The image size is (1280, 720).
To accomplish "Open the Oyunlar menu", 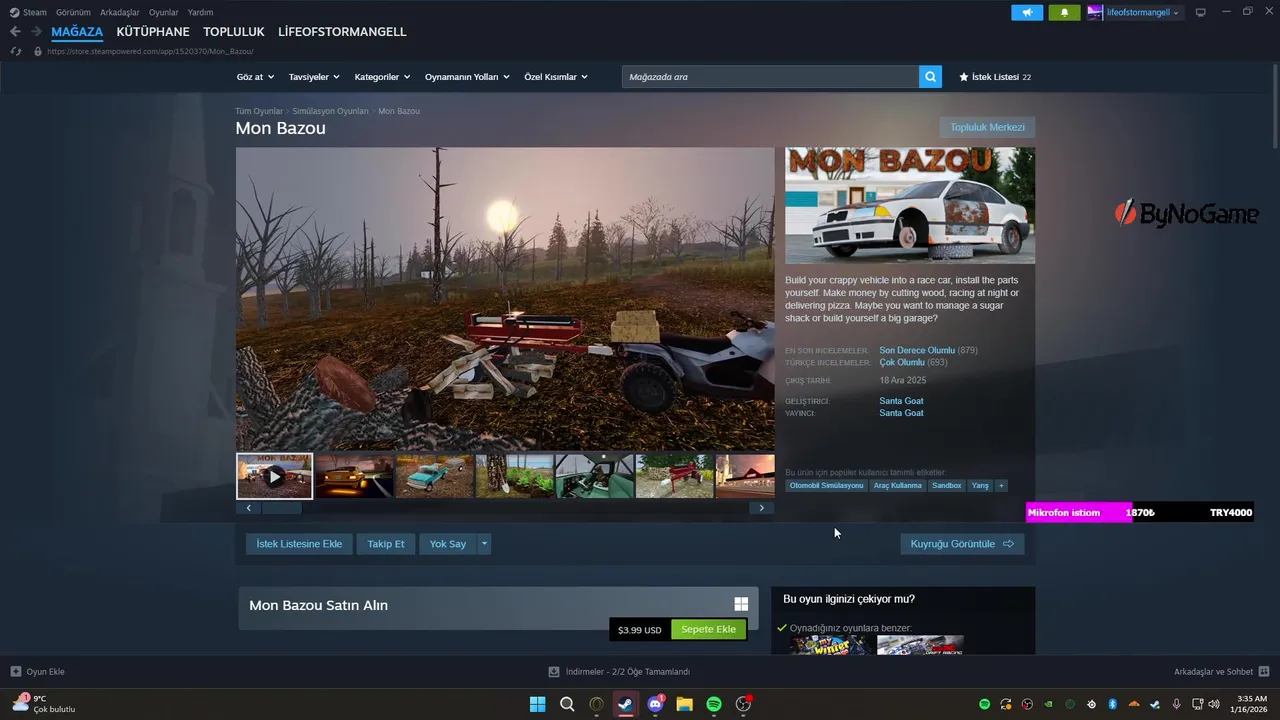I will [164, 12].
